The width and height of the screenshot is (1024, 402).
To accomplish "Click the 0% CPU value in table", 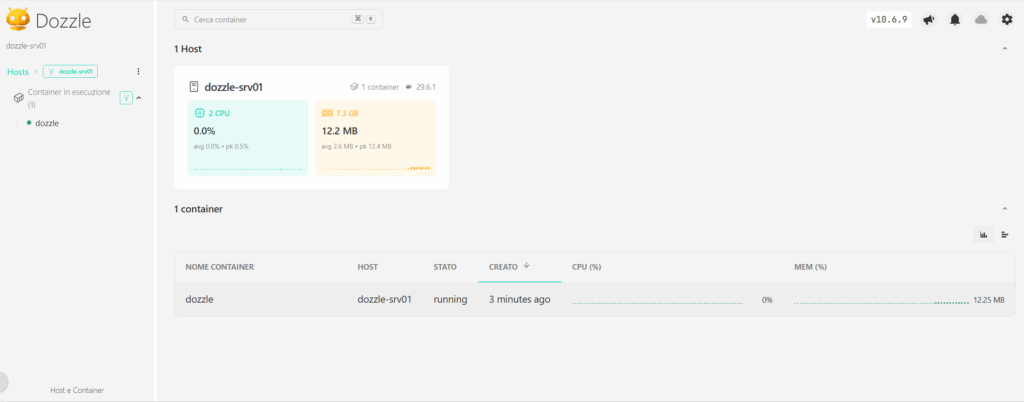I will 767,300.
